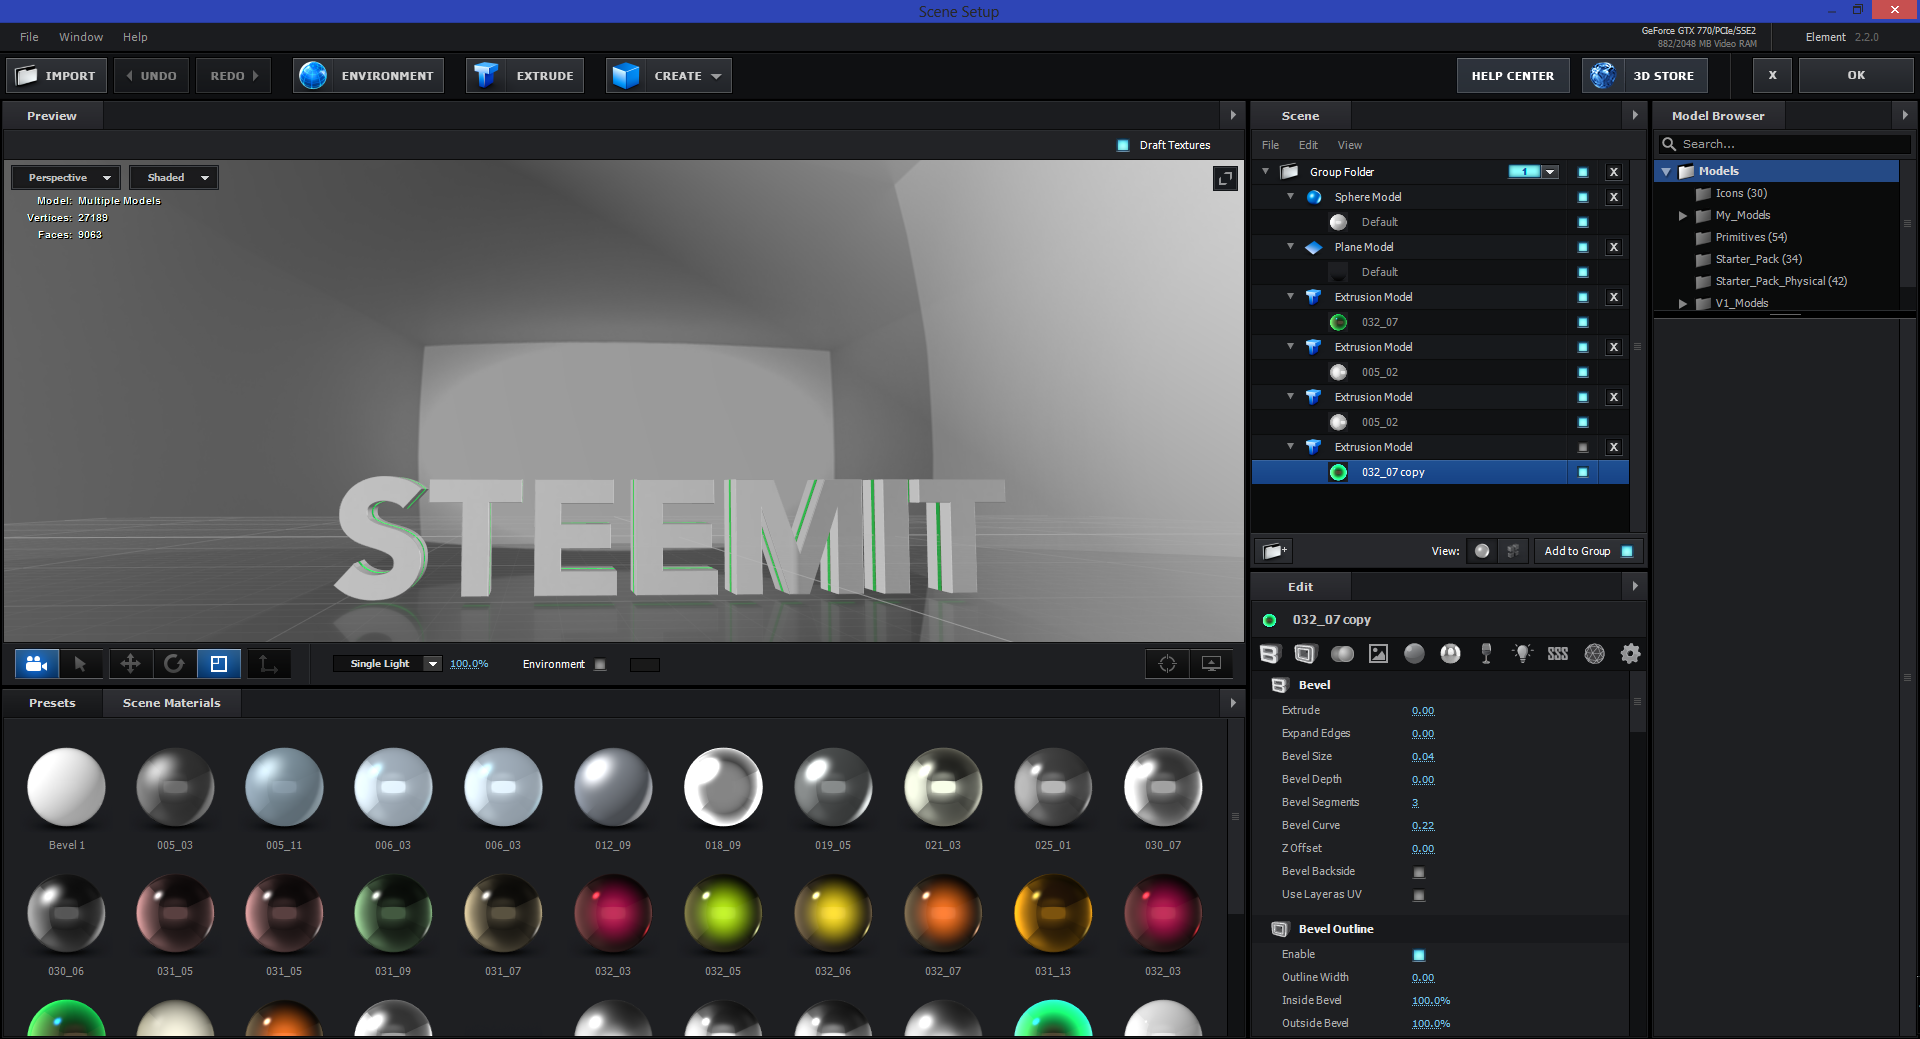Open the Help Center
The image size is (1920, 1039).
(1512, 76)
